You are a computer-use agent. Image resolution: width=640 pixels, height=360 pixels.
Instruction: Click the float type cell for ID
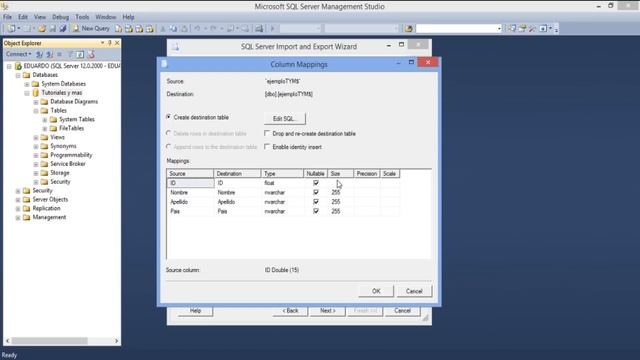pyautogui.click(x=282, y=183)
